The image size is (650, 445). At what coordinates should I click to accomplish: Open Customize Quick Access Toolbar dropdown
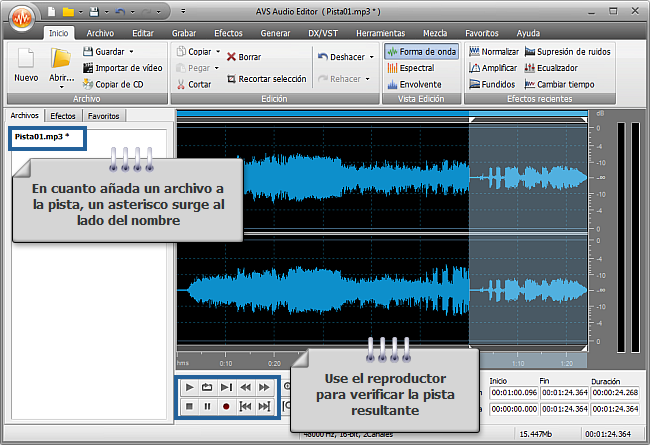(183, 12)
